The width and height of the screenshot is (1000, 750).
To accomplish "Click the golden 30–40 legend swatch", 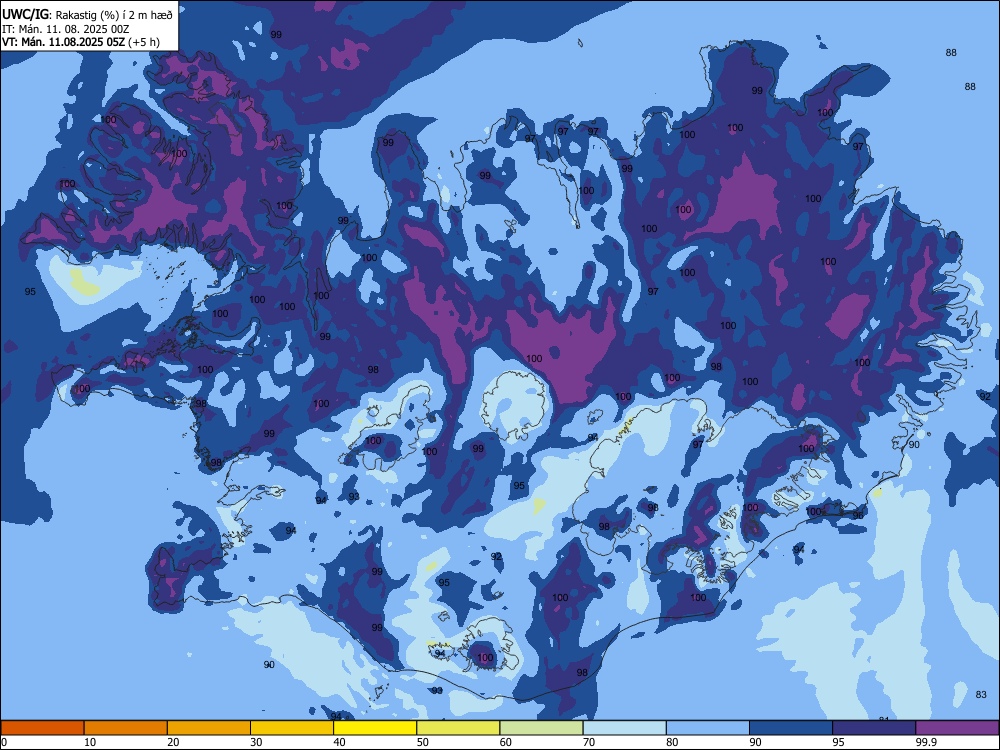I will (x=292, y=728).
